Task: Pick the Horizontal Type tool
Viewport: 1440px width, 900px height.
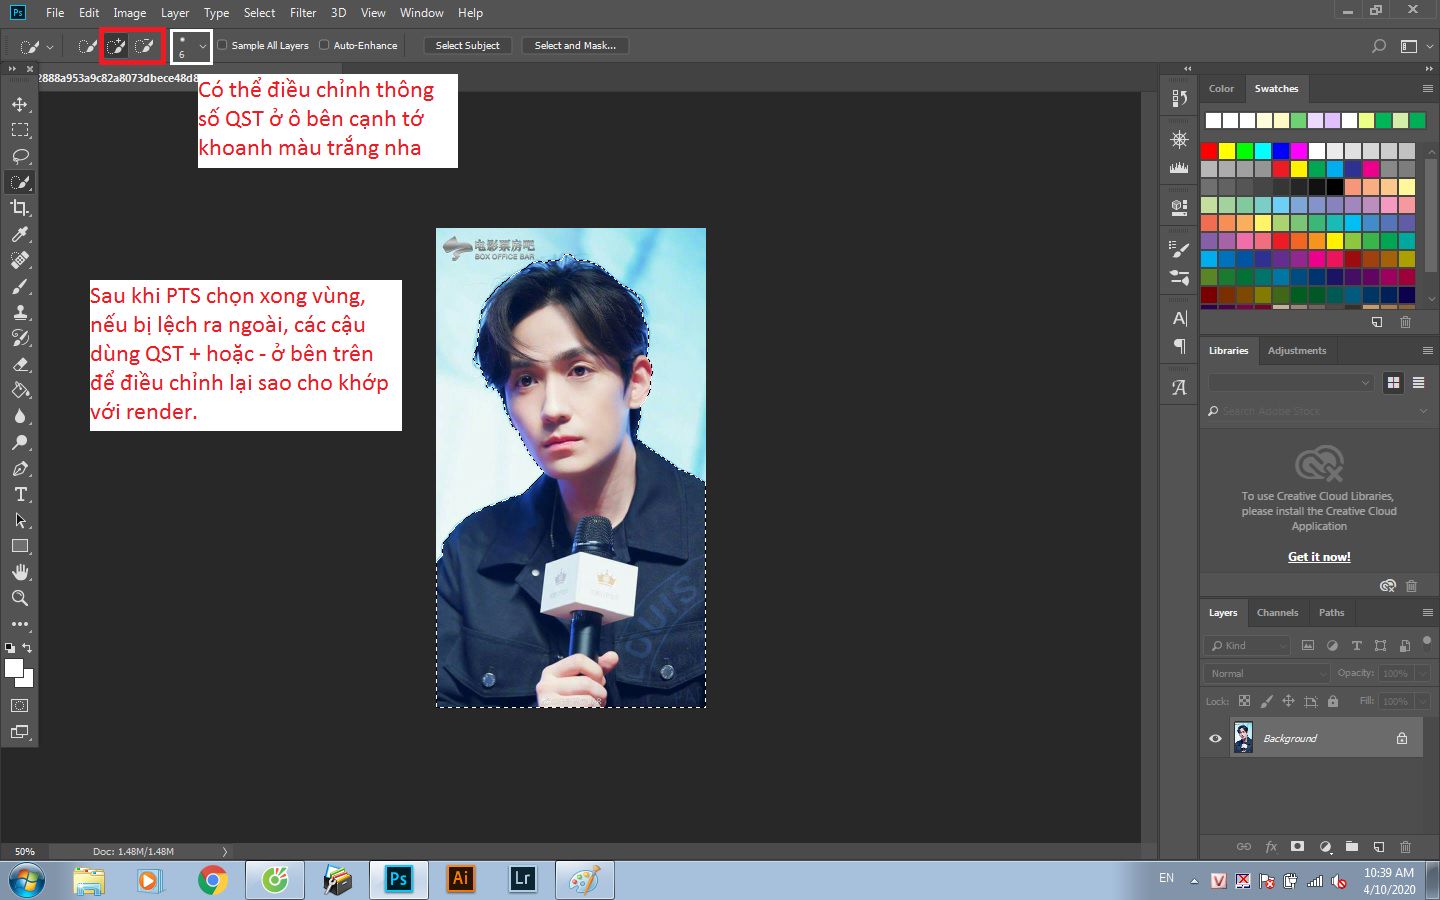Action: 19,495
